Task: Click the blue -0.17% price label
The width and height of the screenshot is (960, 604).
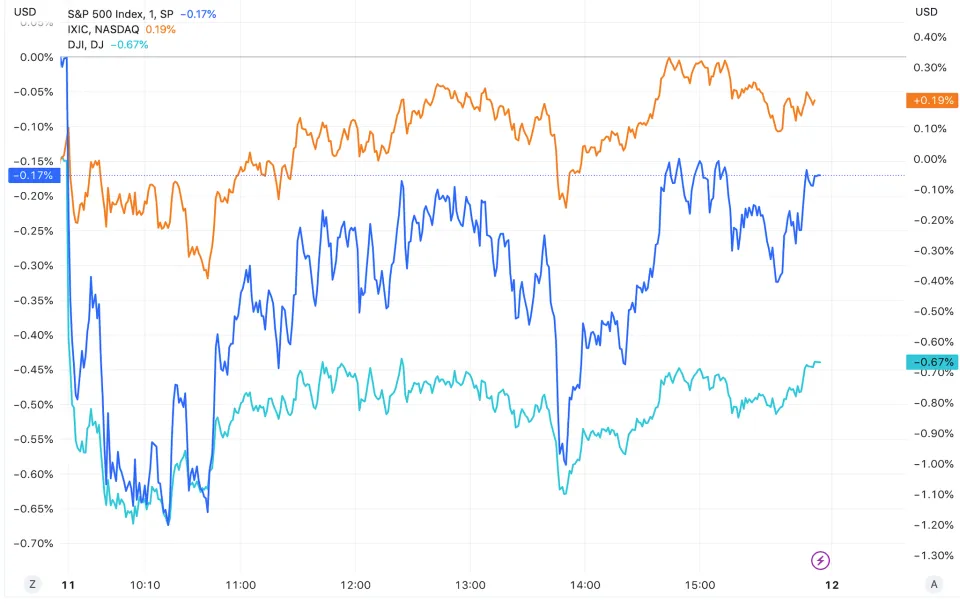Action: coord(33,175)
